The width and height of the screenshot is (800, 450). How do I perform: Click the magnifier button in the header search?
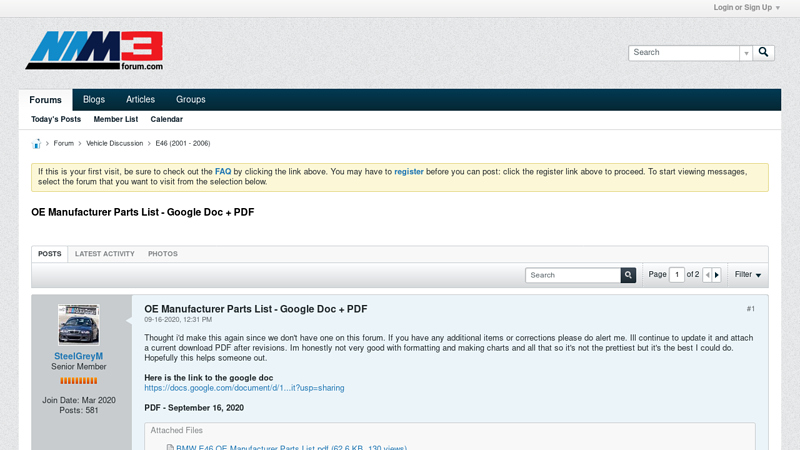click(x=764, y=53)
